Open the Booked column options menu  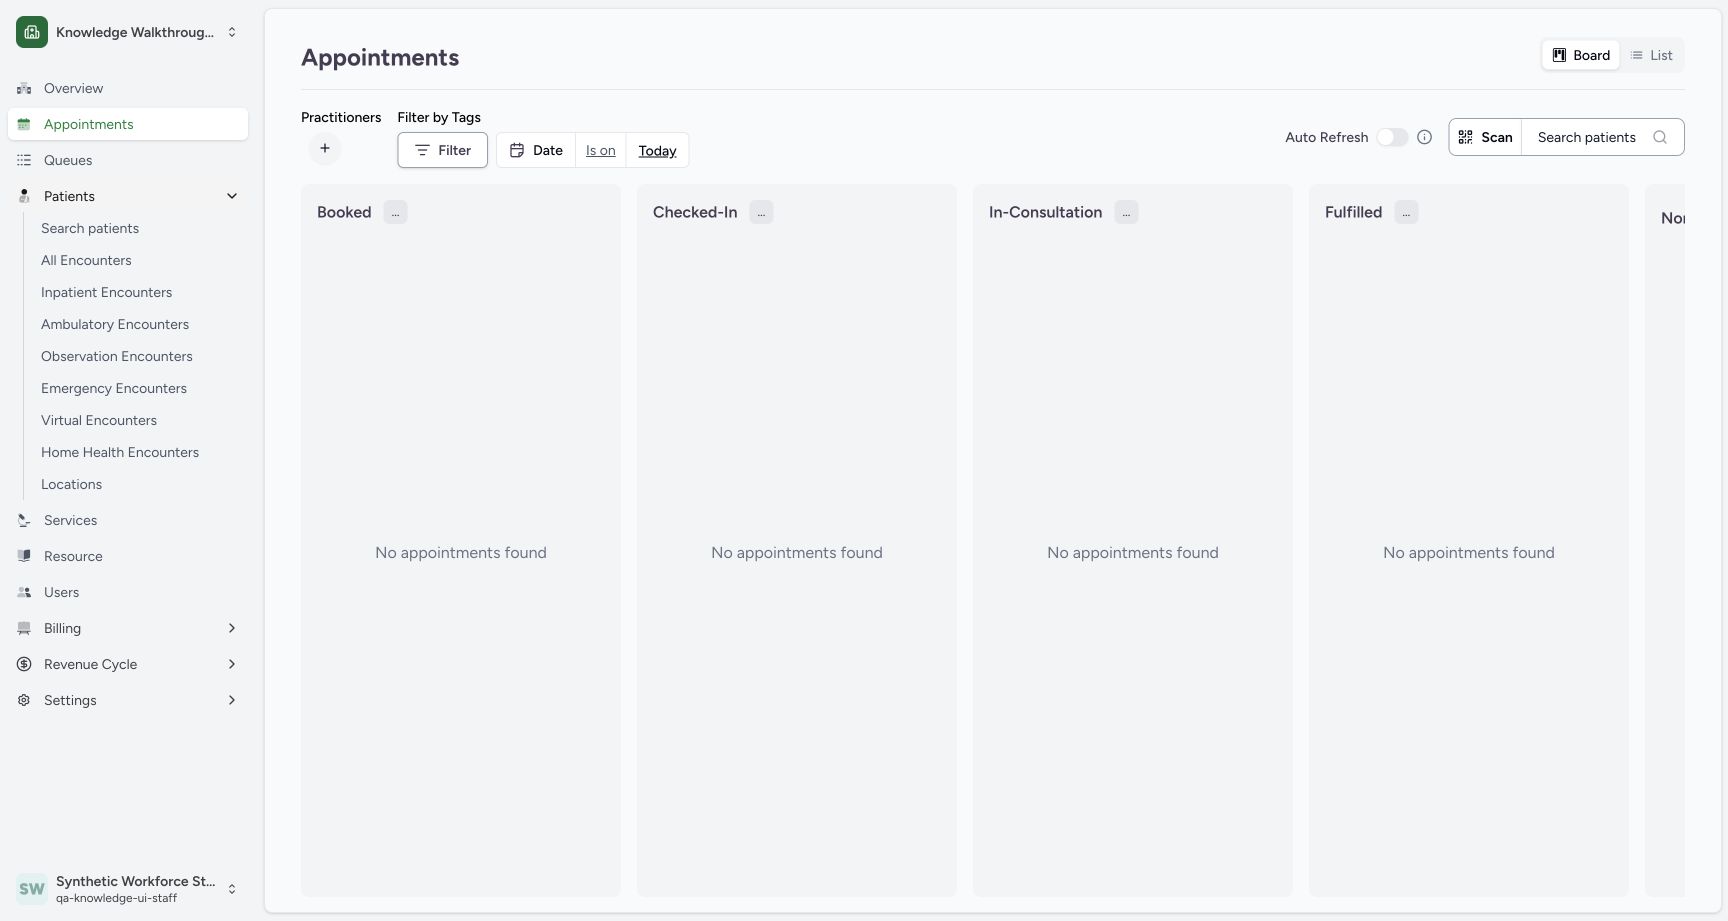pos(395,212)
